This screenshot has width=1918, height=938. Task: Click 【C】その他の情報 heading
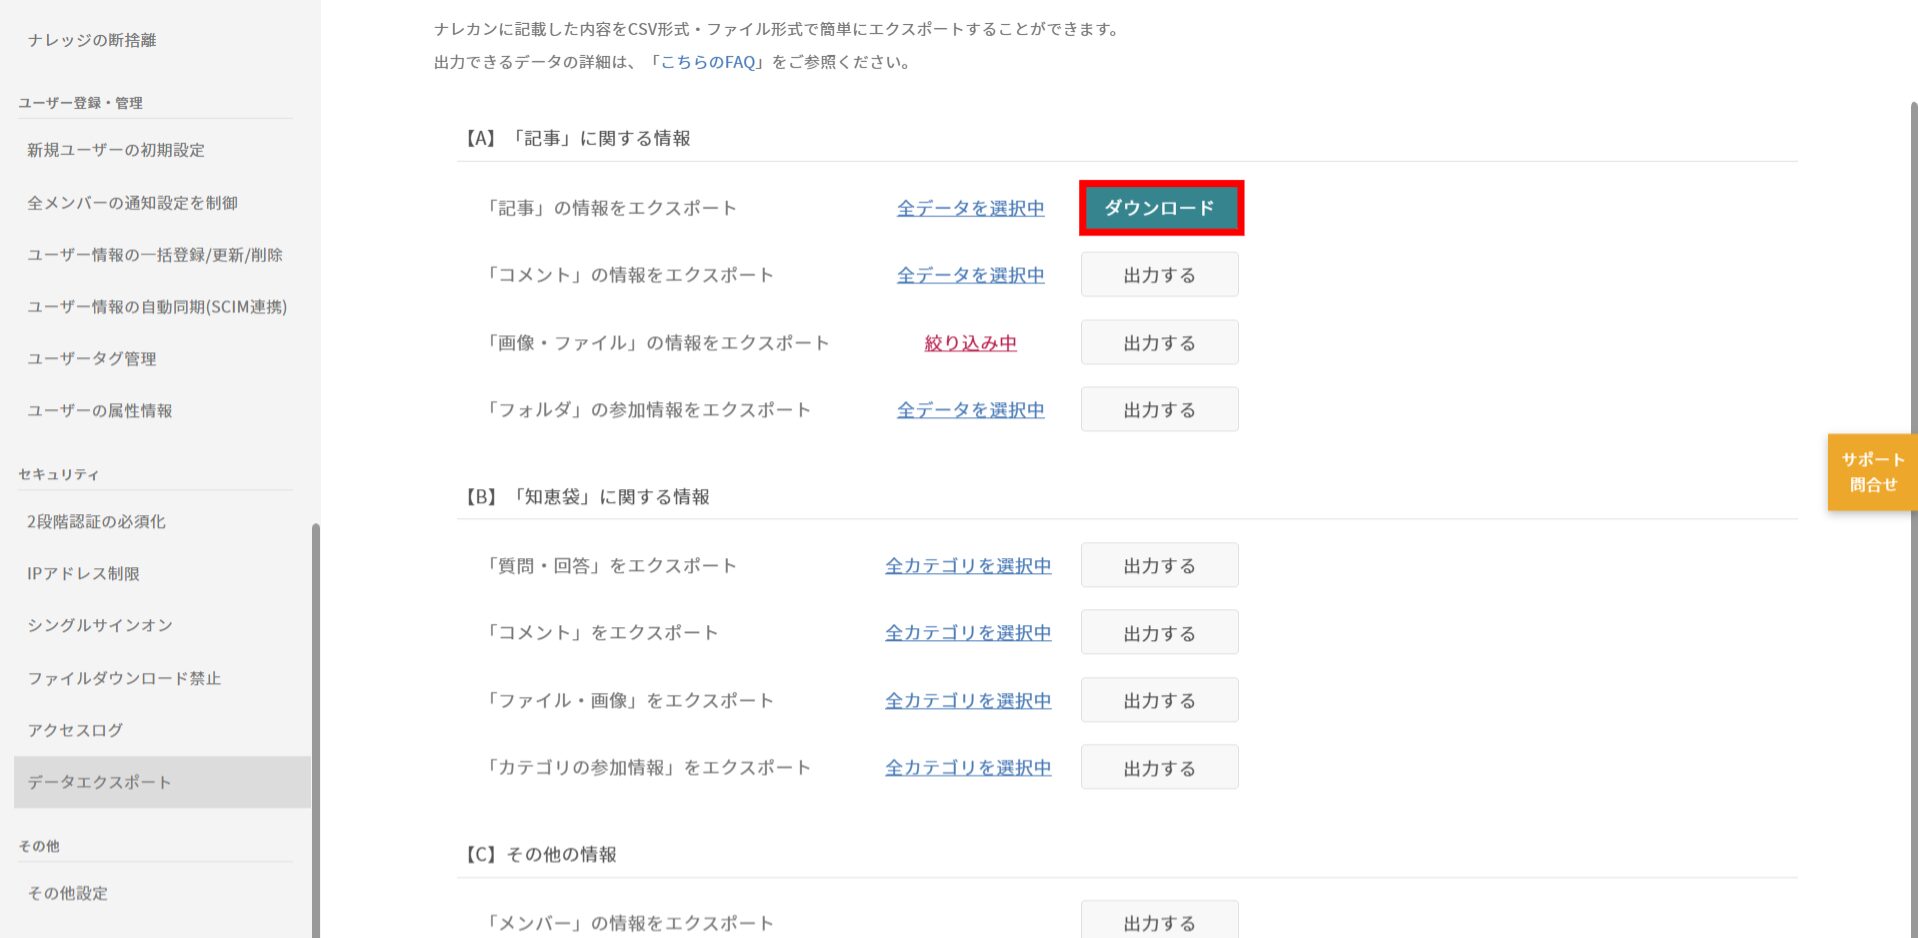540,855
